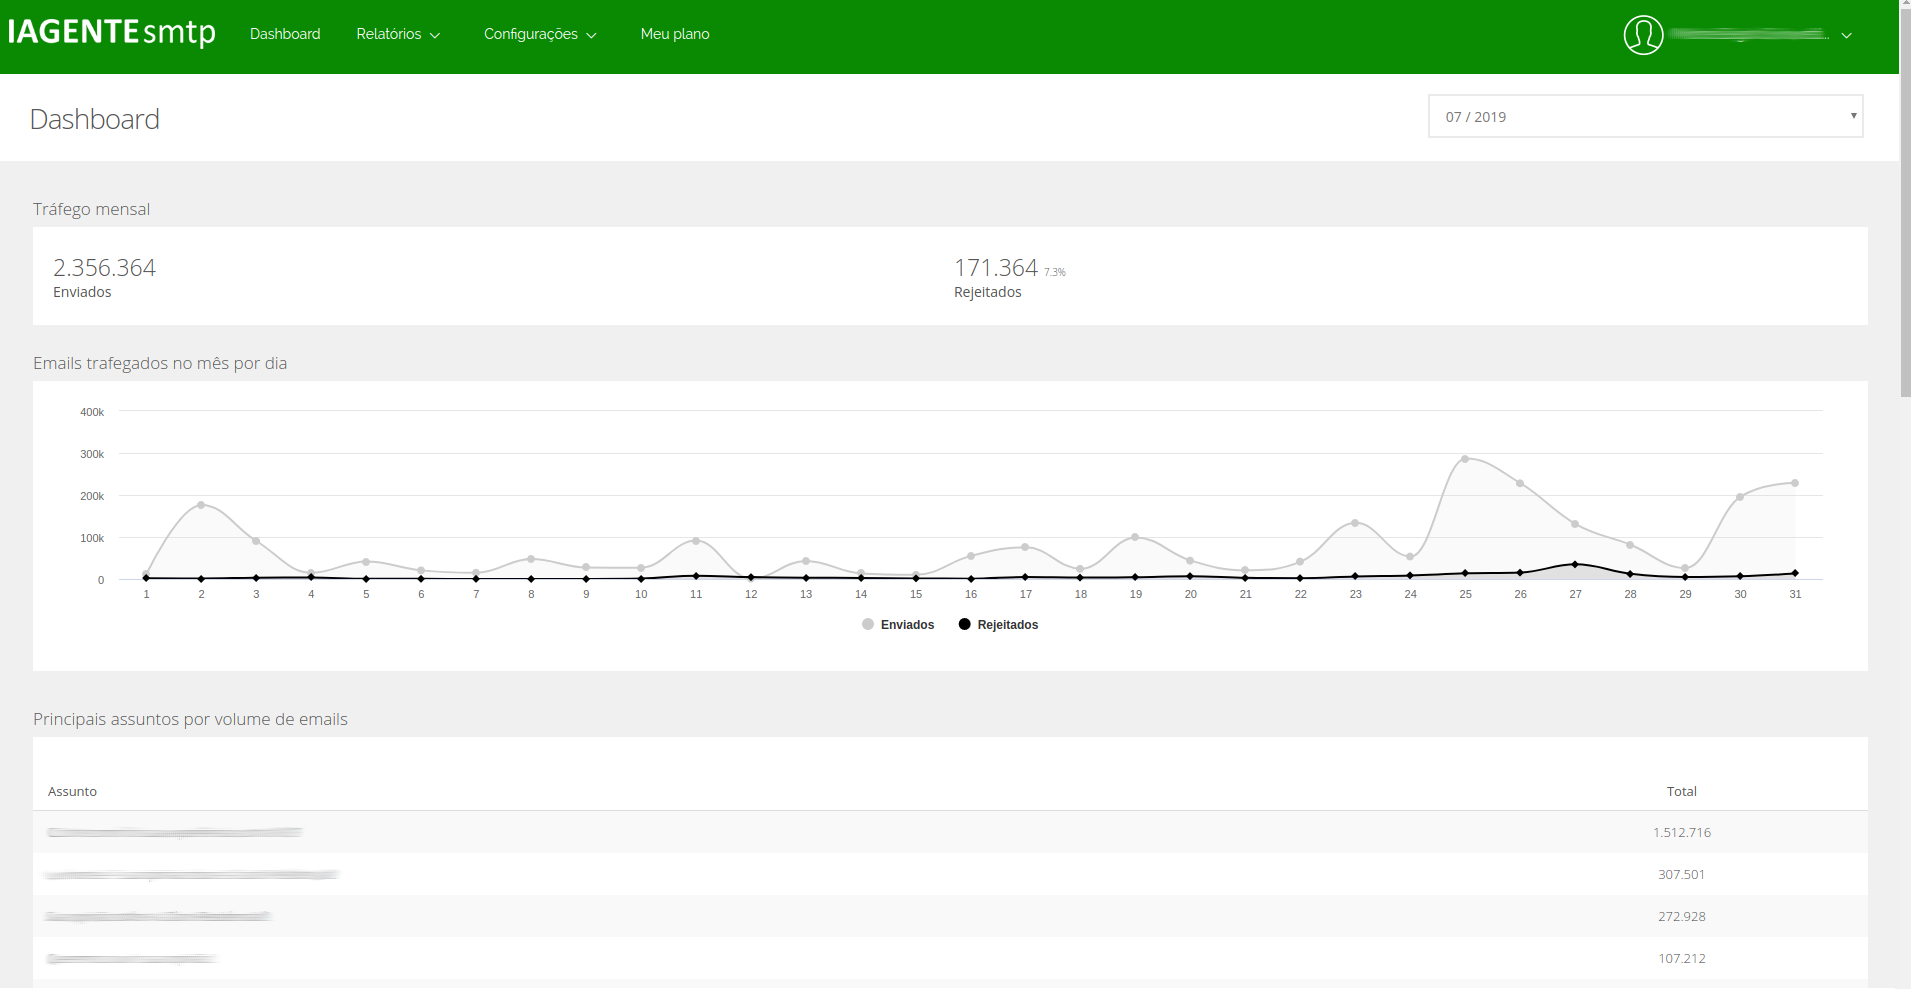Open the Relatórios dropdown menu
Image resolution: width=1911 pixels, height=989 pixels.
(397, 33)
